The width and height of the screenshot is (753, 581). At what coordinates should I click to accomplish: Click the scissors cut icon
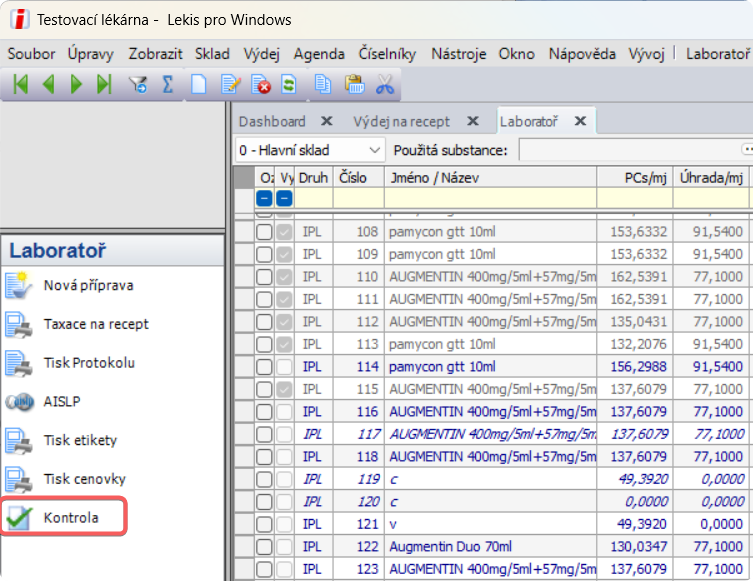(385, 85)
